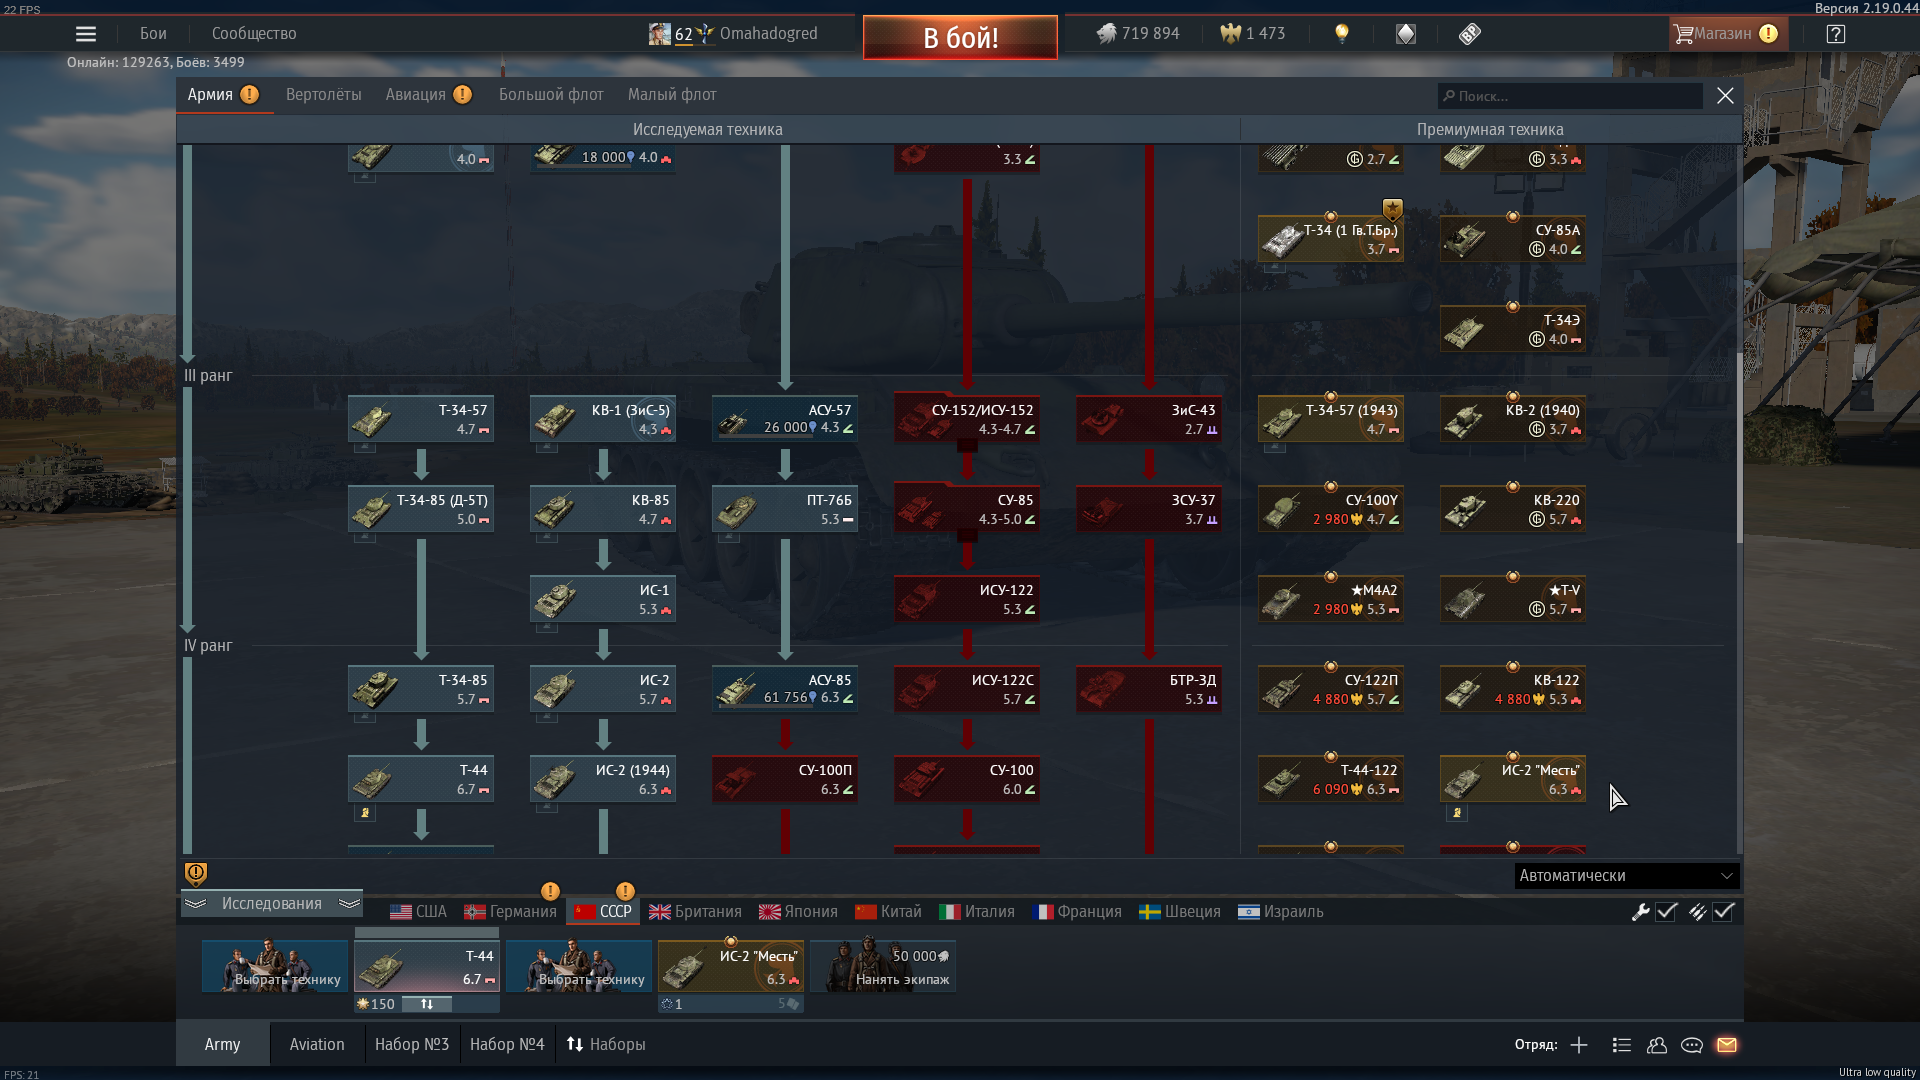Screen dimensions: 1920x1080
Task: Expand the СУ-152/ИСУ-152 vehicle group
Action: click(x=967, y=419)
